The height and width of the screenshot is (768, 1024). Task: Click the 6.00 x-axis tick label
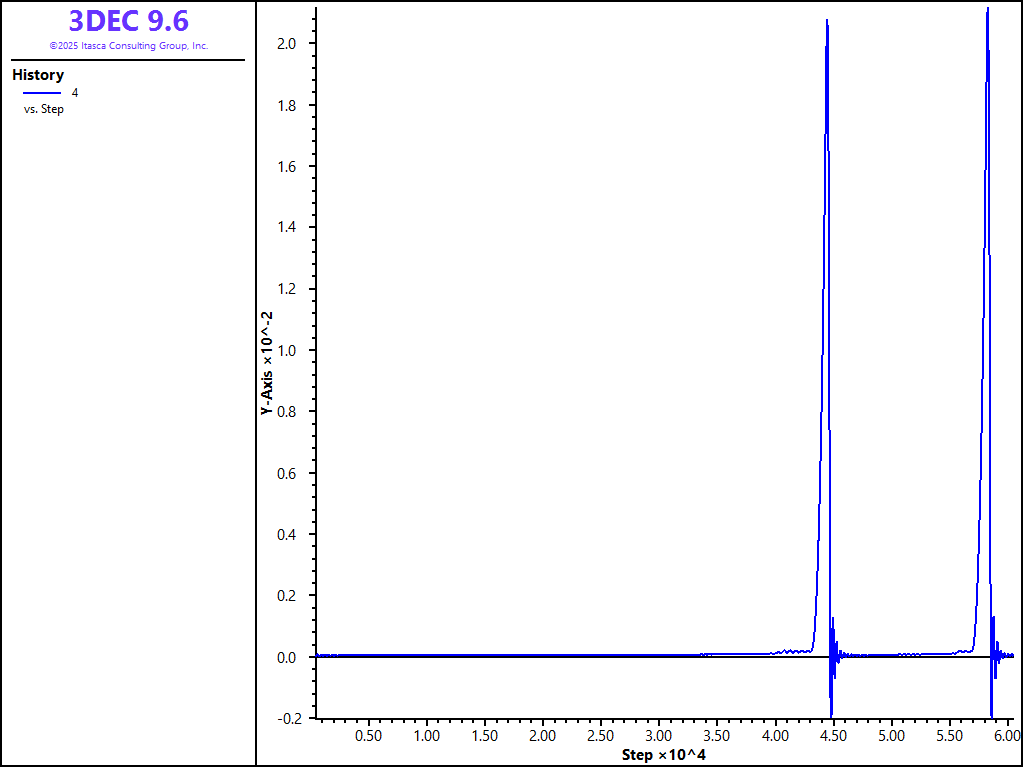pos(1006,736)
